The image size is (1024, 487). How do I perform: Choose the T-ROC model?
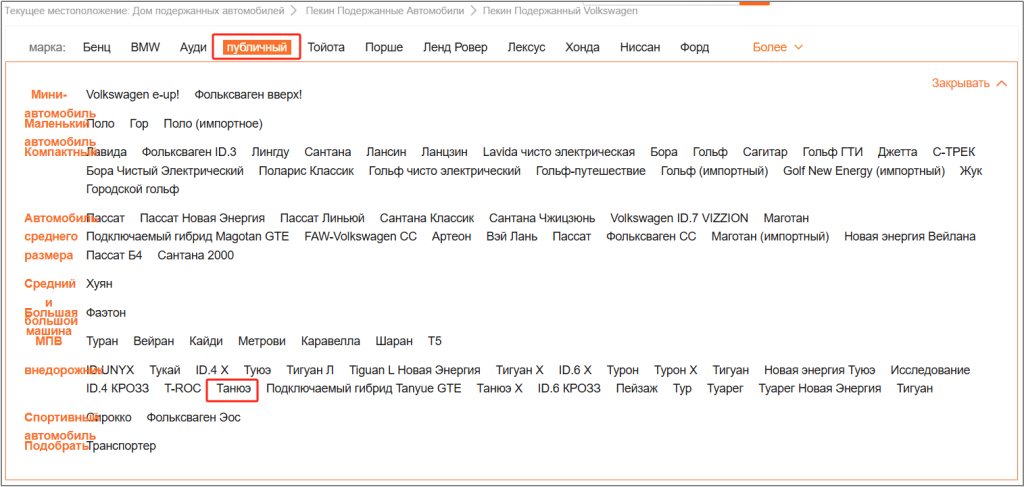182,388
